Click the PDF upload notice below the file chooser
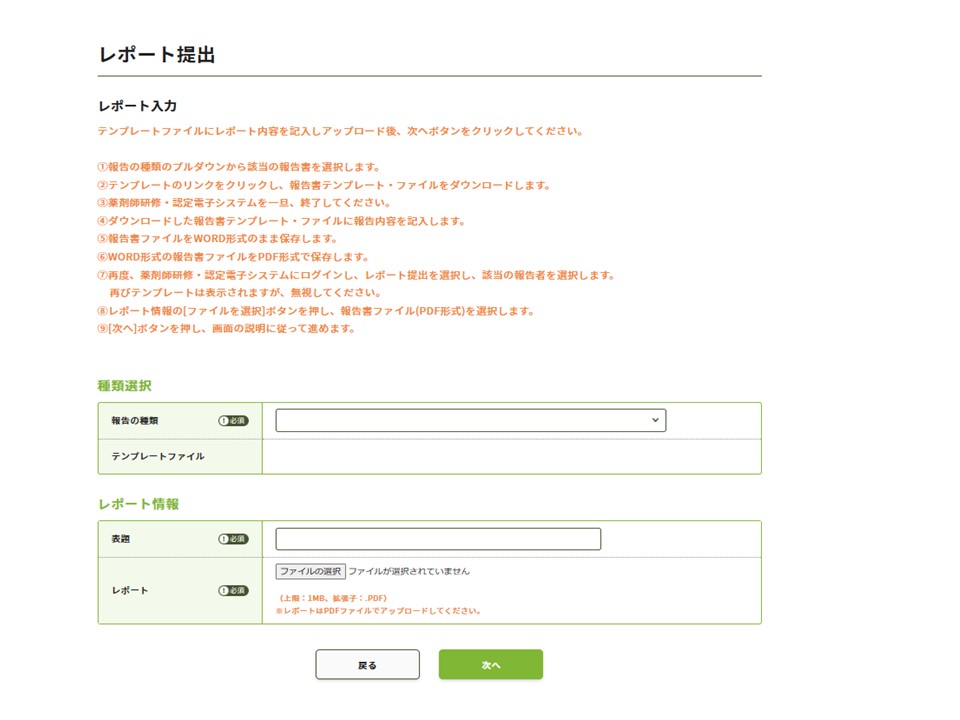Screen dimensions: 960x720 [x=379, y=611]
